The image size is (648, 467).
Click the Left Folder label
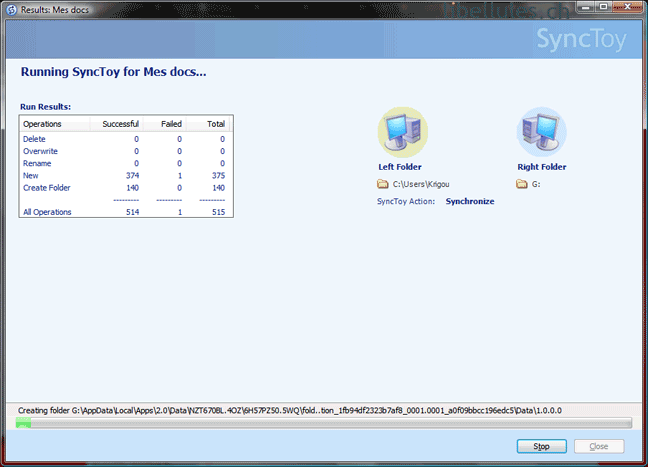pos(400,167)
